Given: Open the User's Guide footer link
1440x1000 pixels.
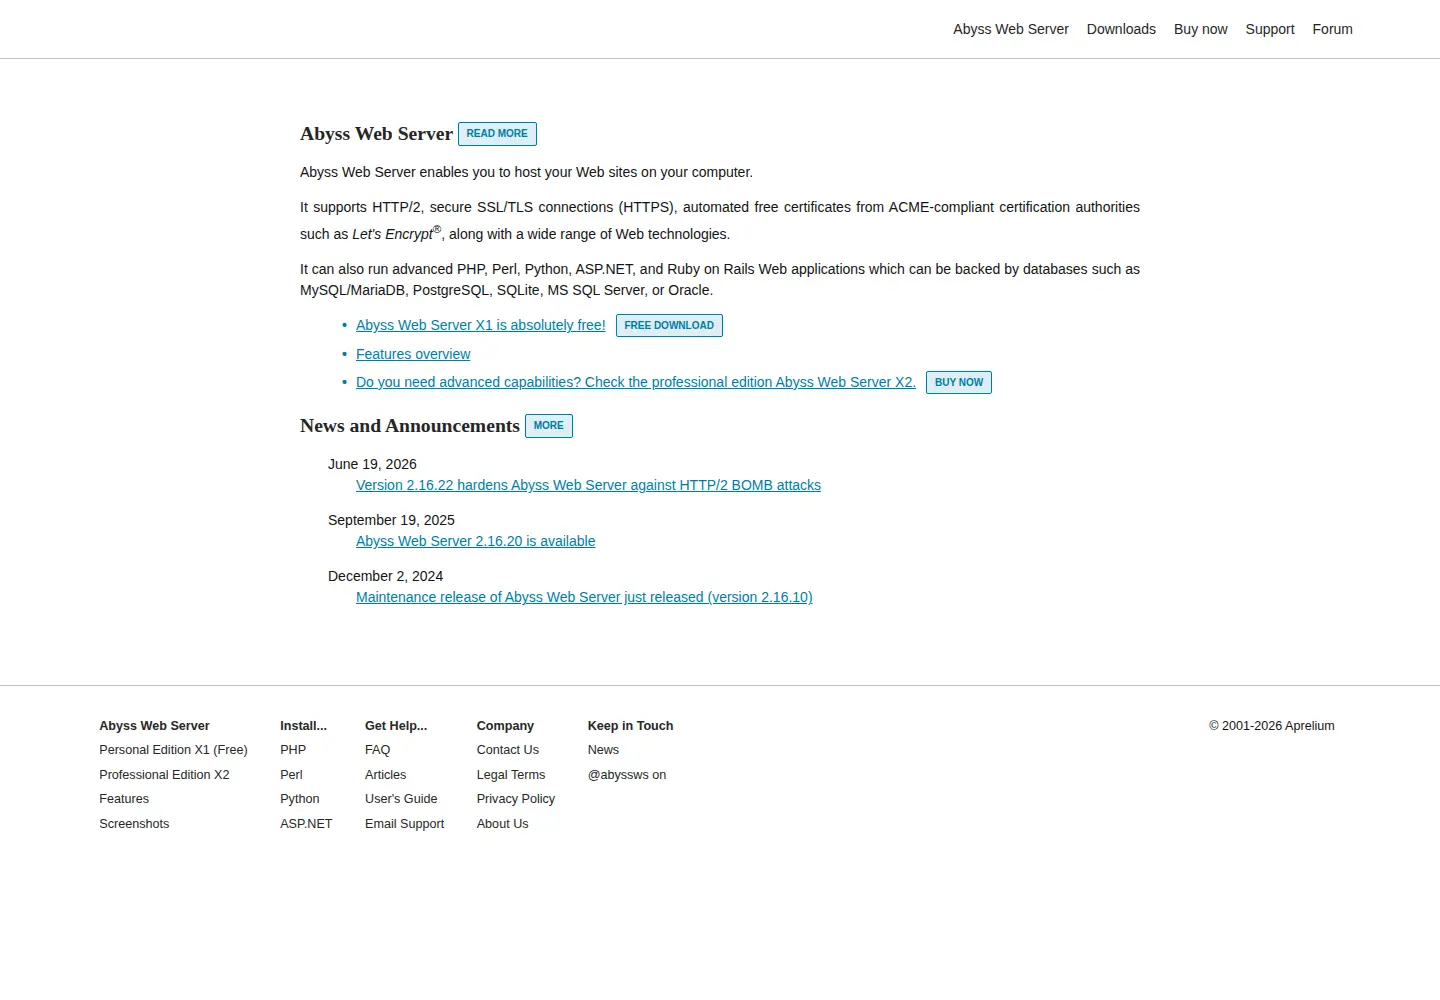Looking at the screenshot, I should (401, 799).
